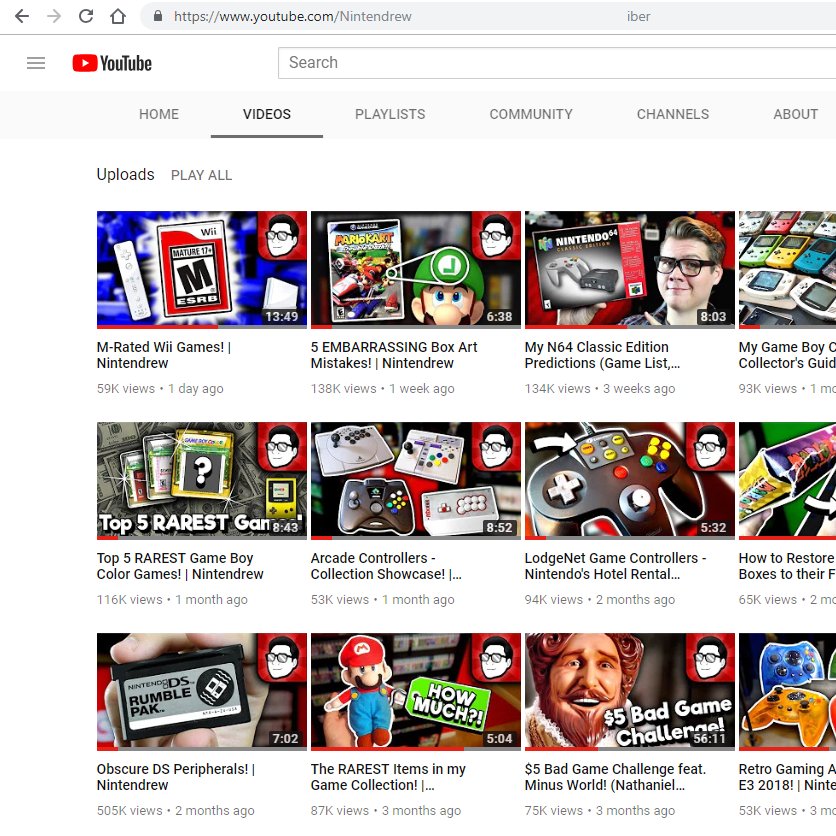The image size is (836, 836).
Task: Click title 'How to Restore Boxes'
Action: (x=787, y=566)
